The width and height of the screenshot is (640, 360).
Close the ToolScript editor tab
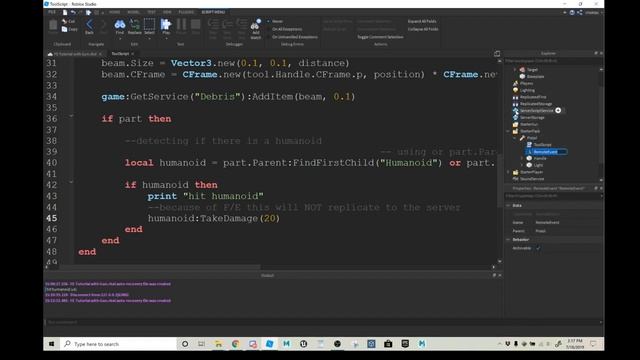(133, 54)
